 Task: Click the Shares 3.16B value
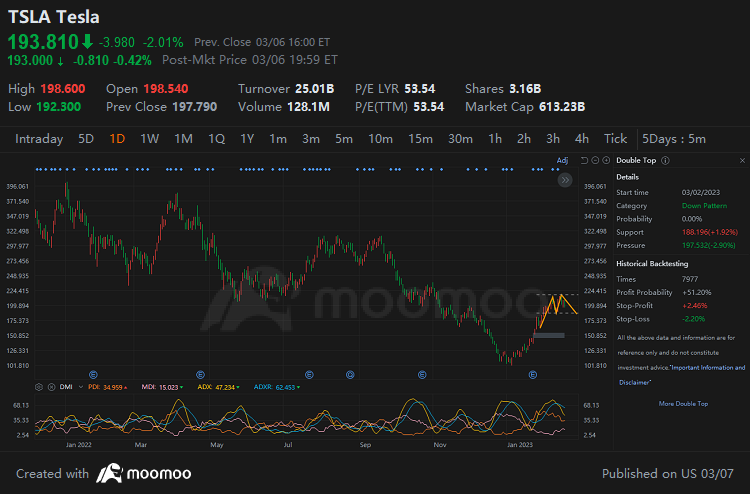[525, 88]
